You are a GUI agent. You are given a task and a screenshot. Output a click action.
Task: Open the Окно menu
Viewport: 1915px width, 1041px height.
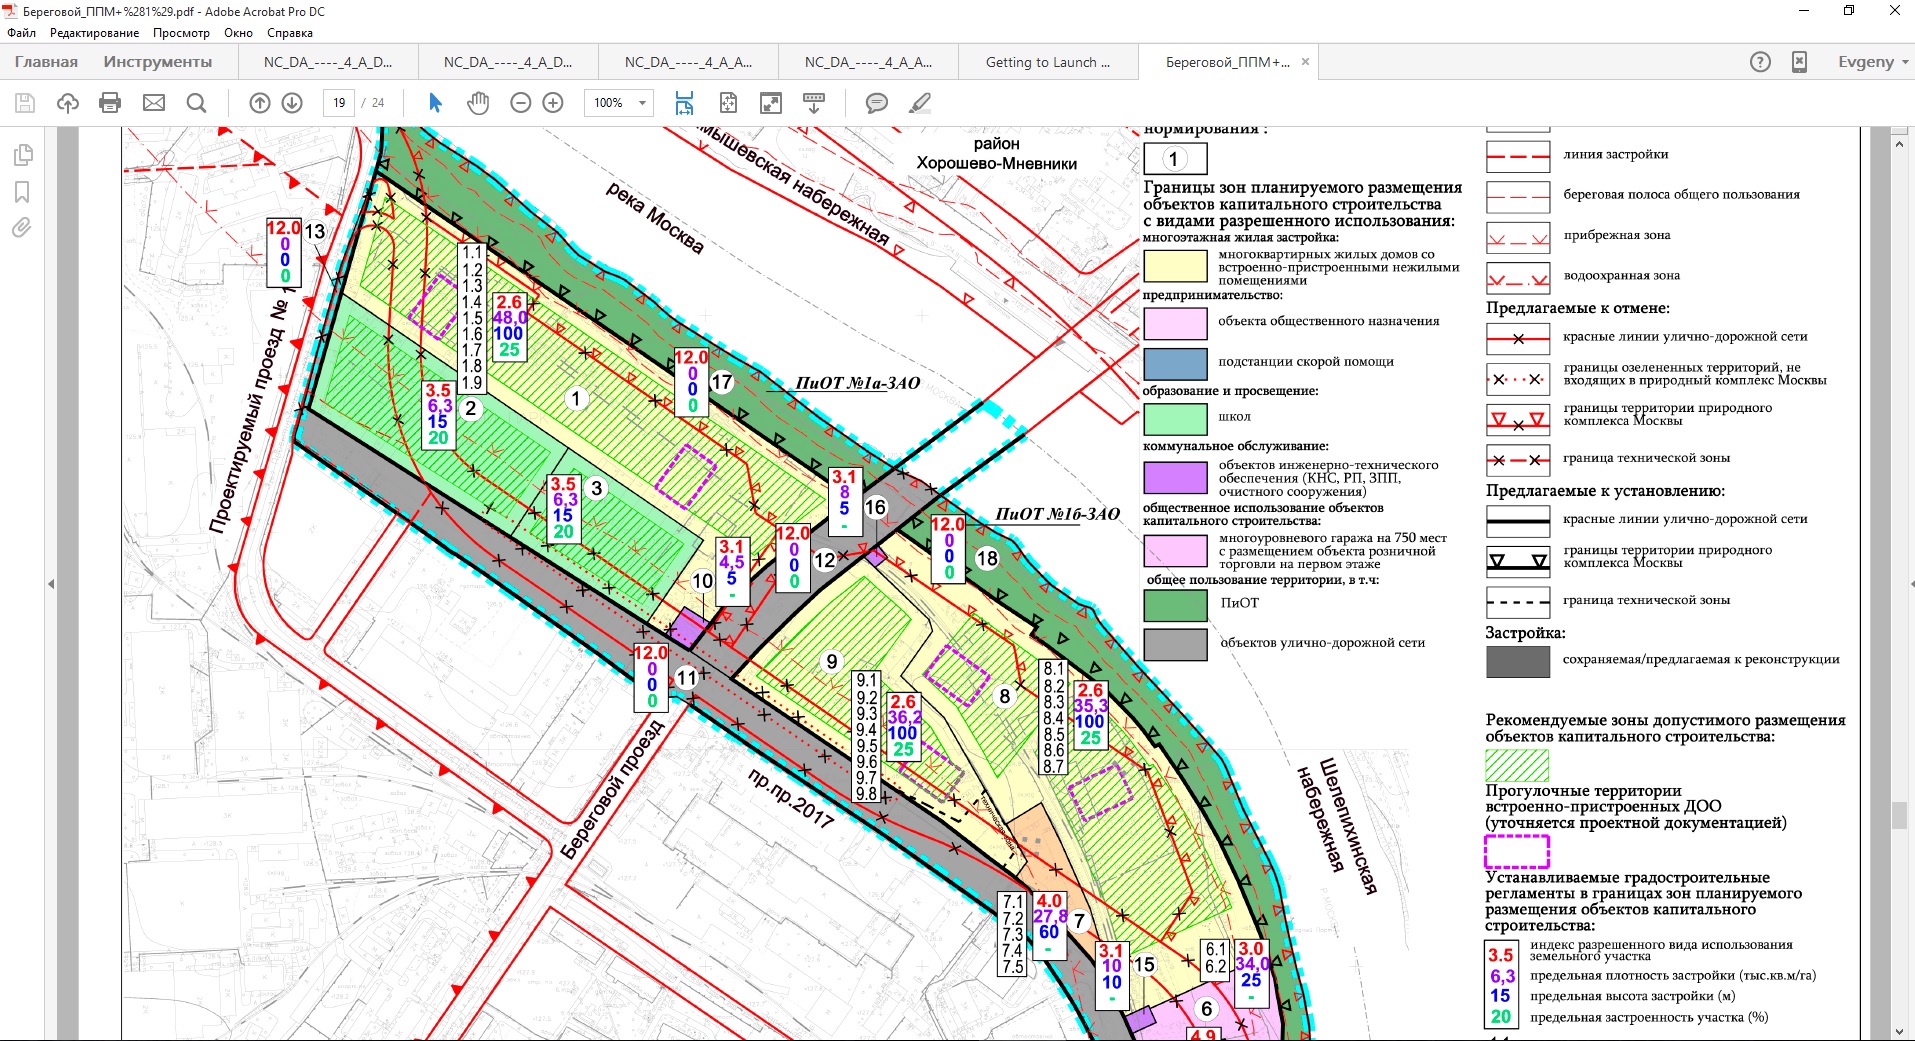tap(238, 33)
